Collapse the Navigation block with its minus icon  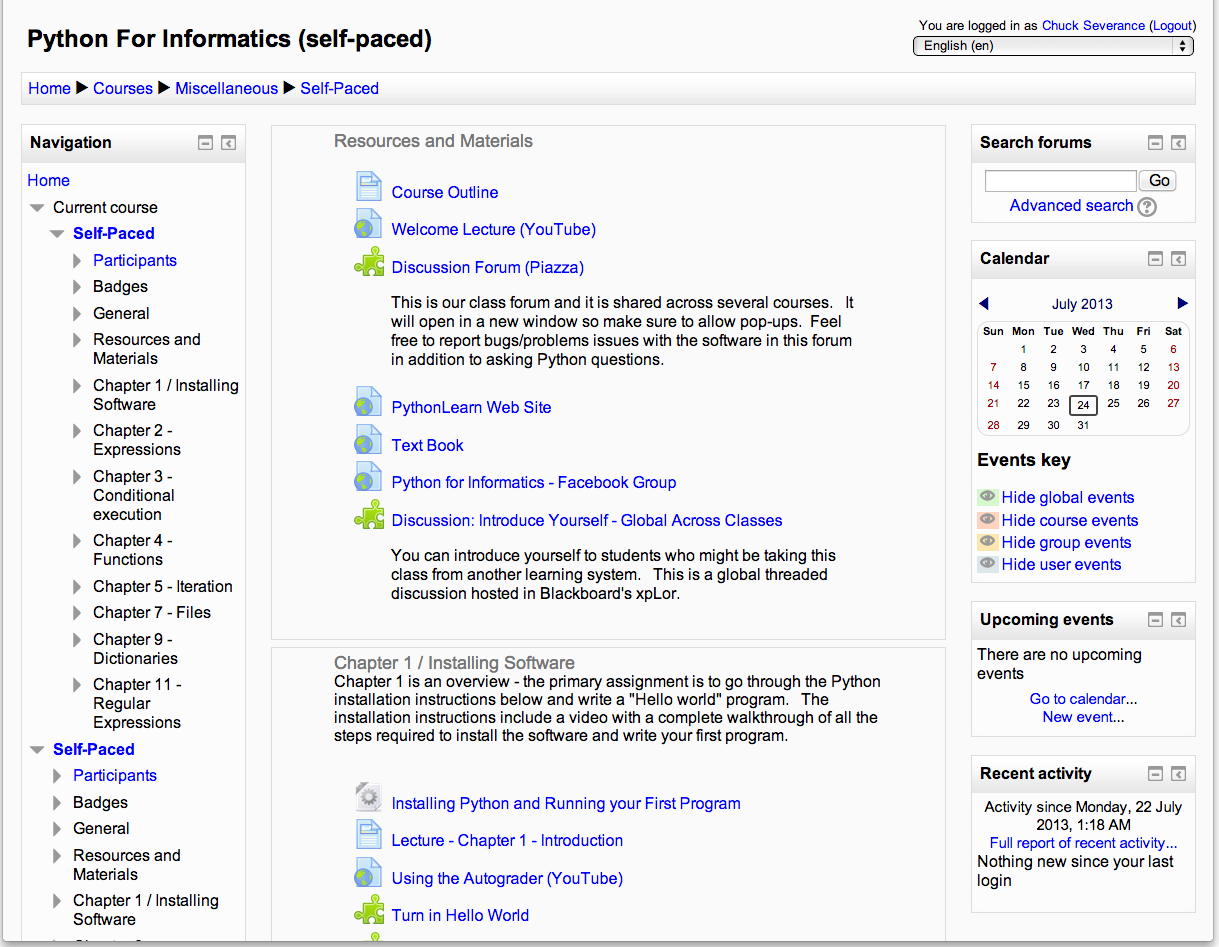tap(205, 143)
